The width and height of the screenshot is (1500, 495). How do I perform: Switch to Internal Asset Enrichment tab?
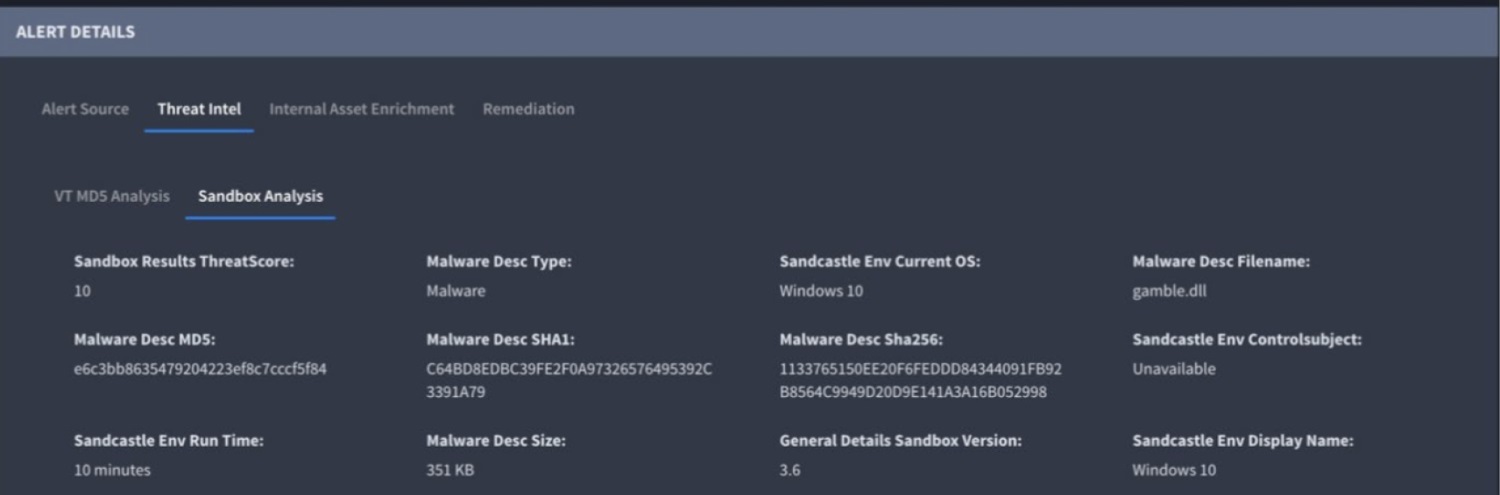pos(361,109)
